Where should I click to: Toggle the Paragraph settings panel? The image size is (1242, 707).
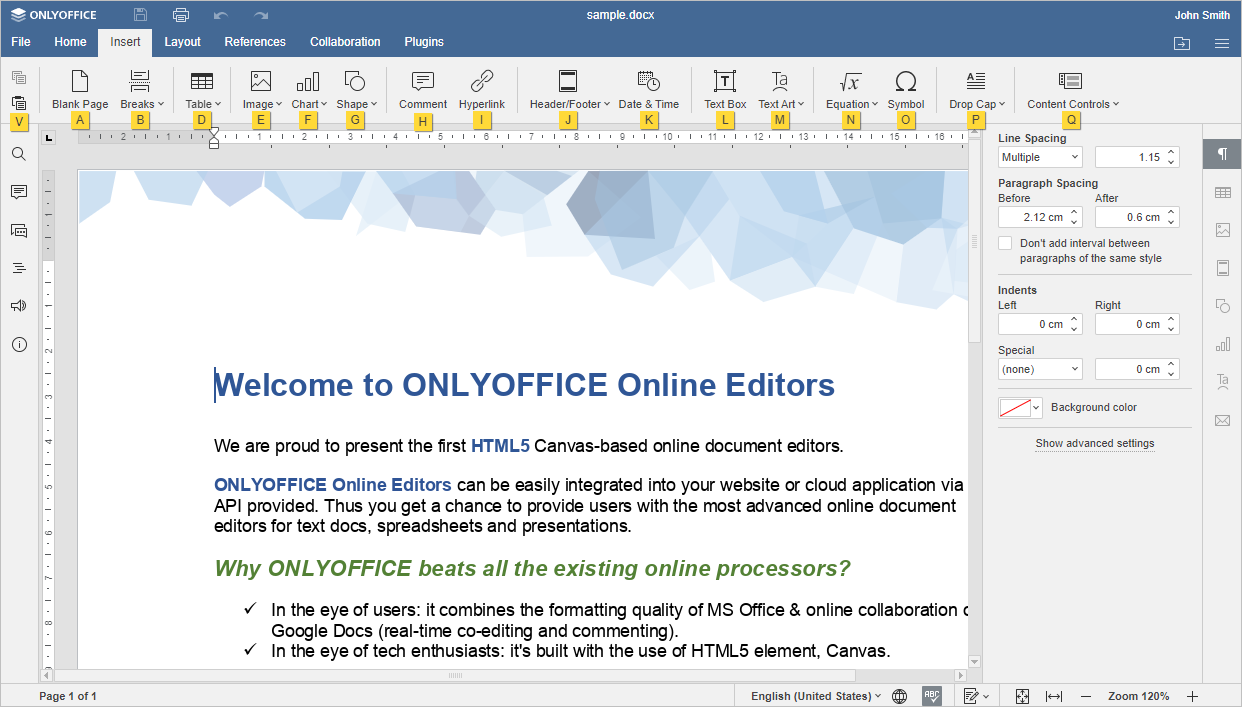pos(1222,154)
